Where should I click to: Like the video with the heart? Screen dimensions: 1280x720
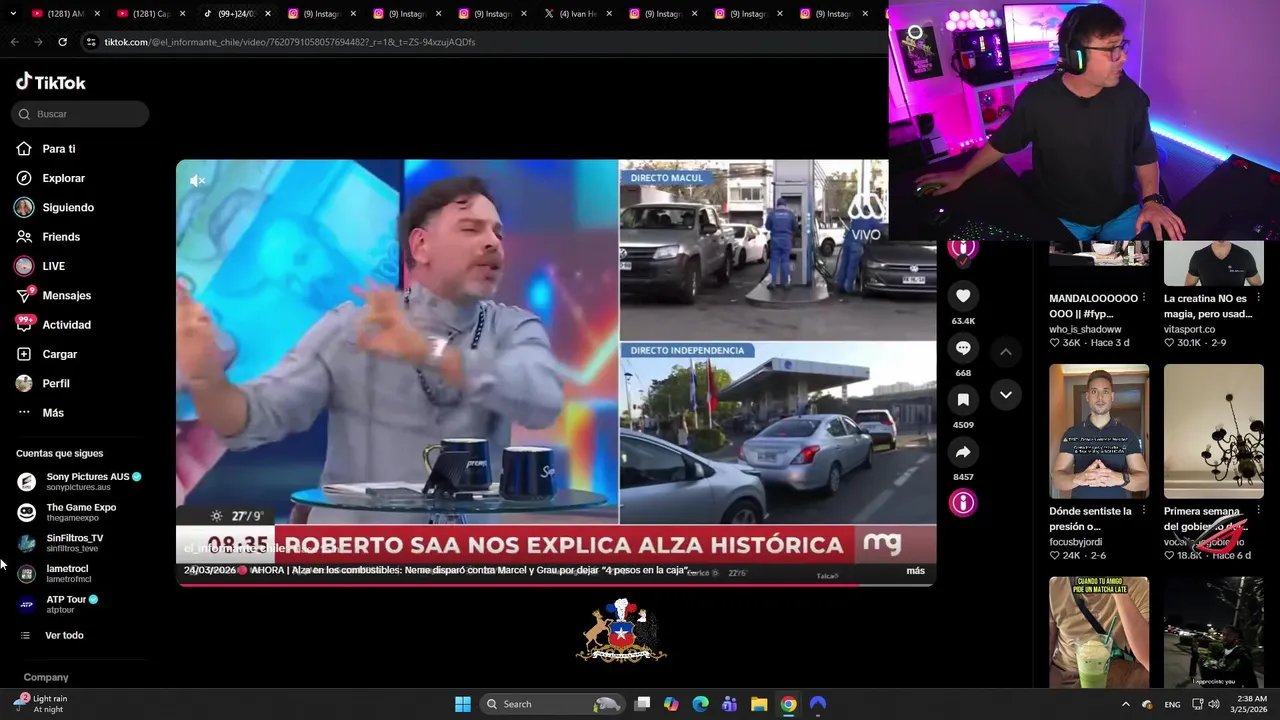[x=963, y=296]
